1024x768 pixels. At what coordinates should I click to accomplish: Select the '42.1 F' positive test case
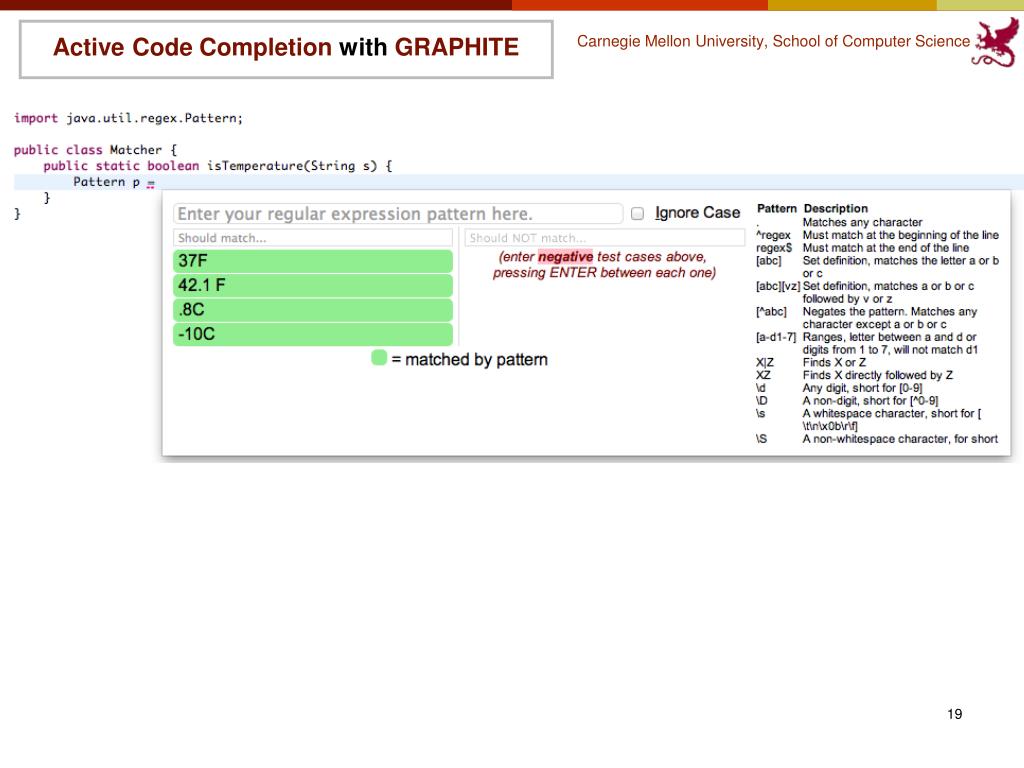point(313,285)
